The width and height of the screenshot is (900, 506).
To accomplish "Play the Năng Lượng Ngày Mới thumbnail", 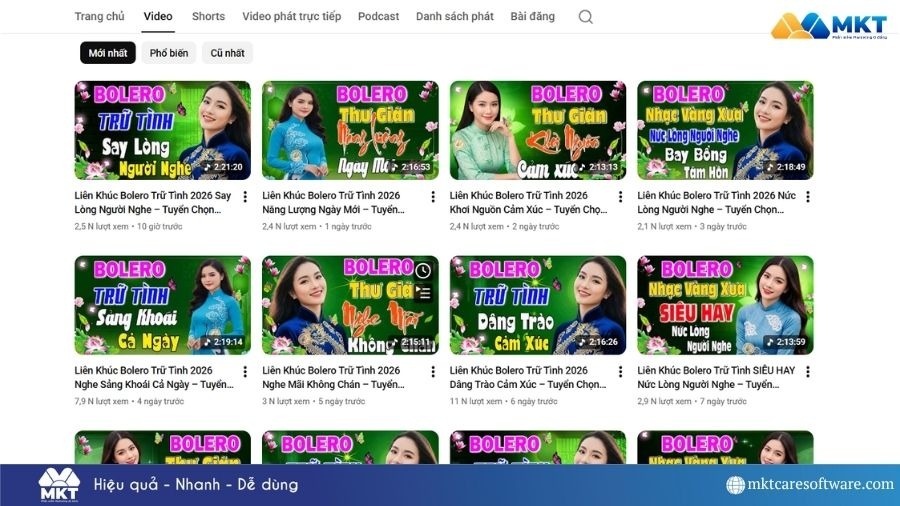I will pyautogui.click(x=350, y=130).
